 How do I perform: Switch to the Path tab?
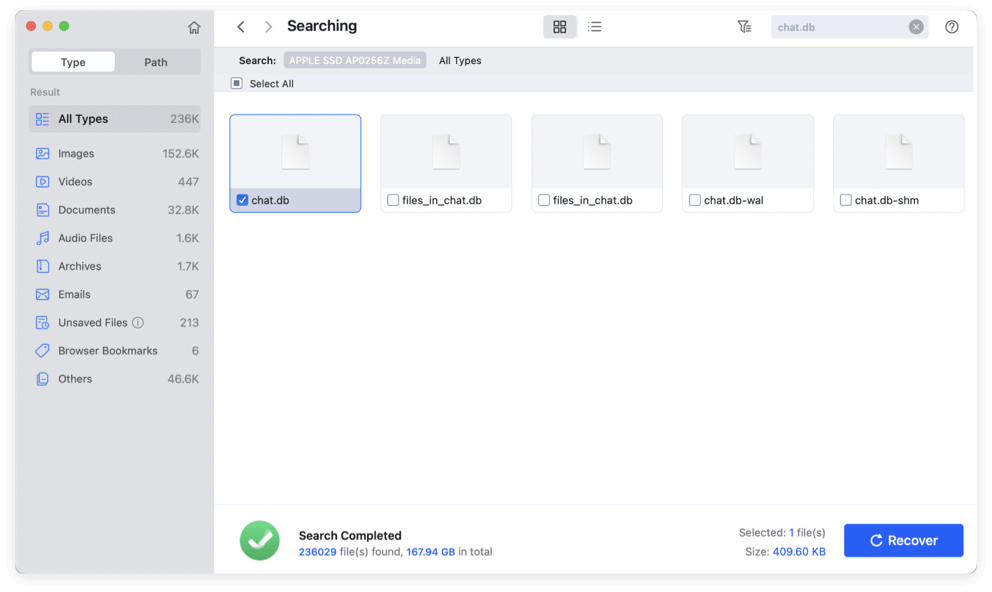(x=155, y=61)
